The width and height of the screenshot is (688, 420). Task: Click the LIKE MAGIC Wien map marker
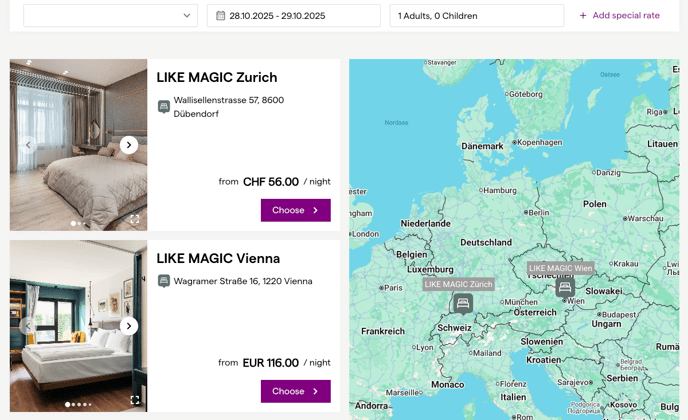pyautogui.click(x=565, y=287)
